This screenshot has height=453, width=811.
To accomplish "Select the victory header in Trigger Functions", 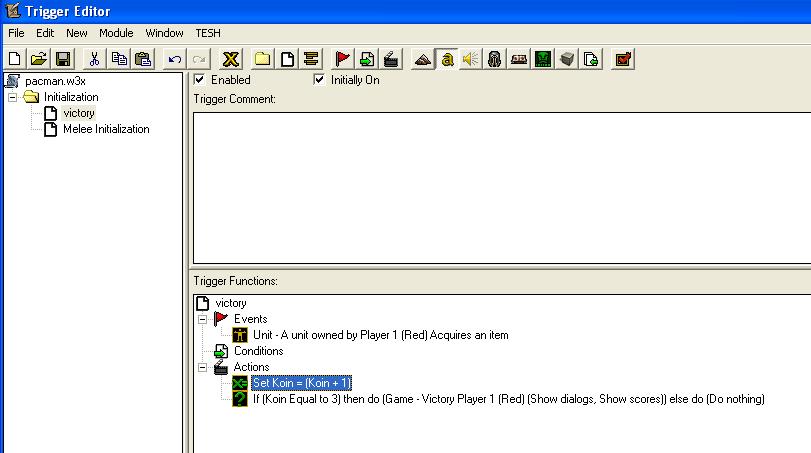I will pyautogui.click(x=231, y=303).
